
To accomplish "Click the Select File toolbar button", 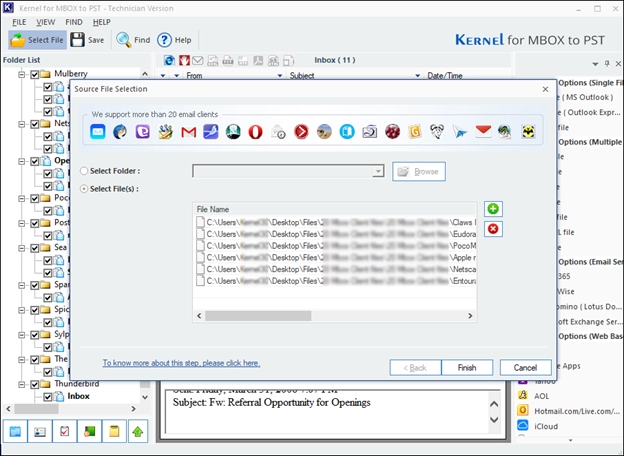I will point(37,40).
